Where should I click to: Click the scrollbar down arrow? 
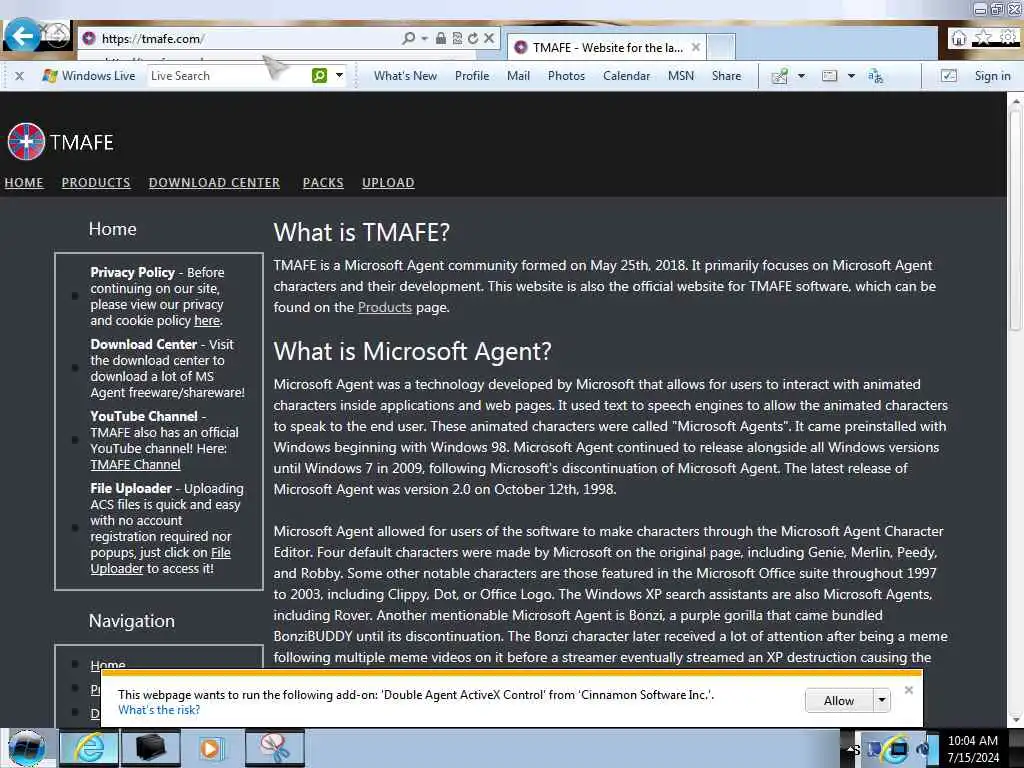pyautogui.click(x=1015, y=719)
